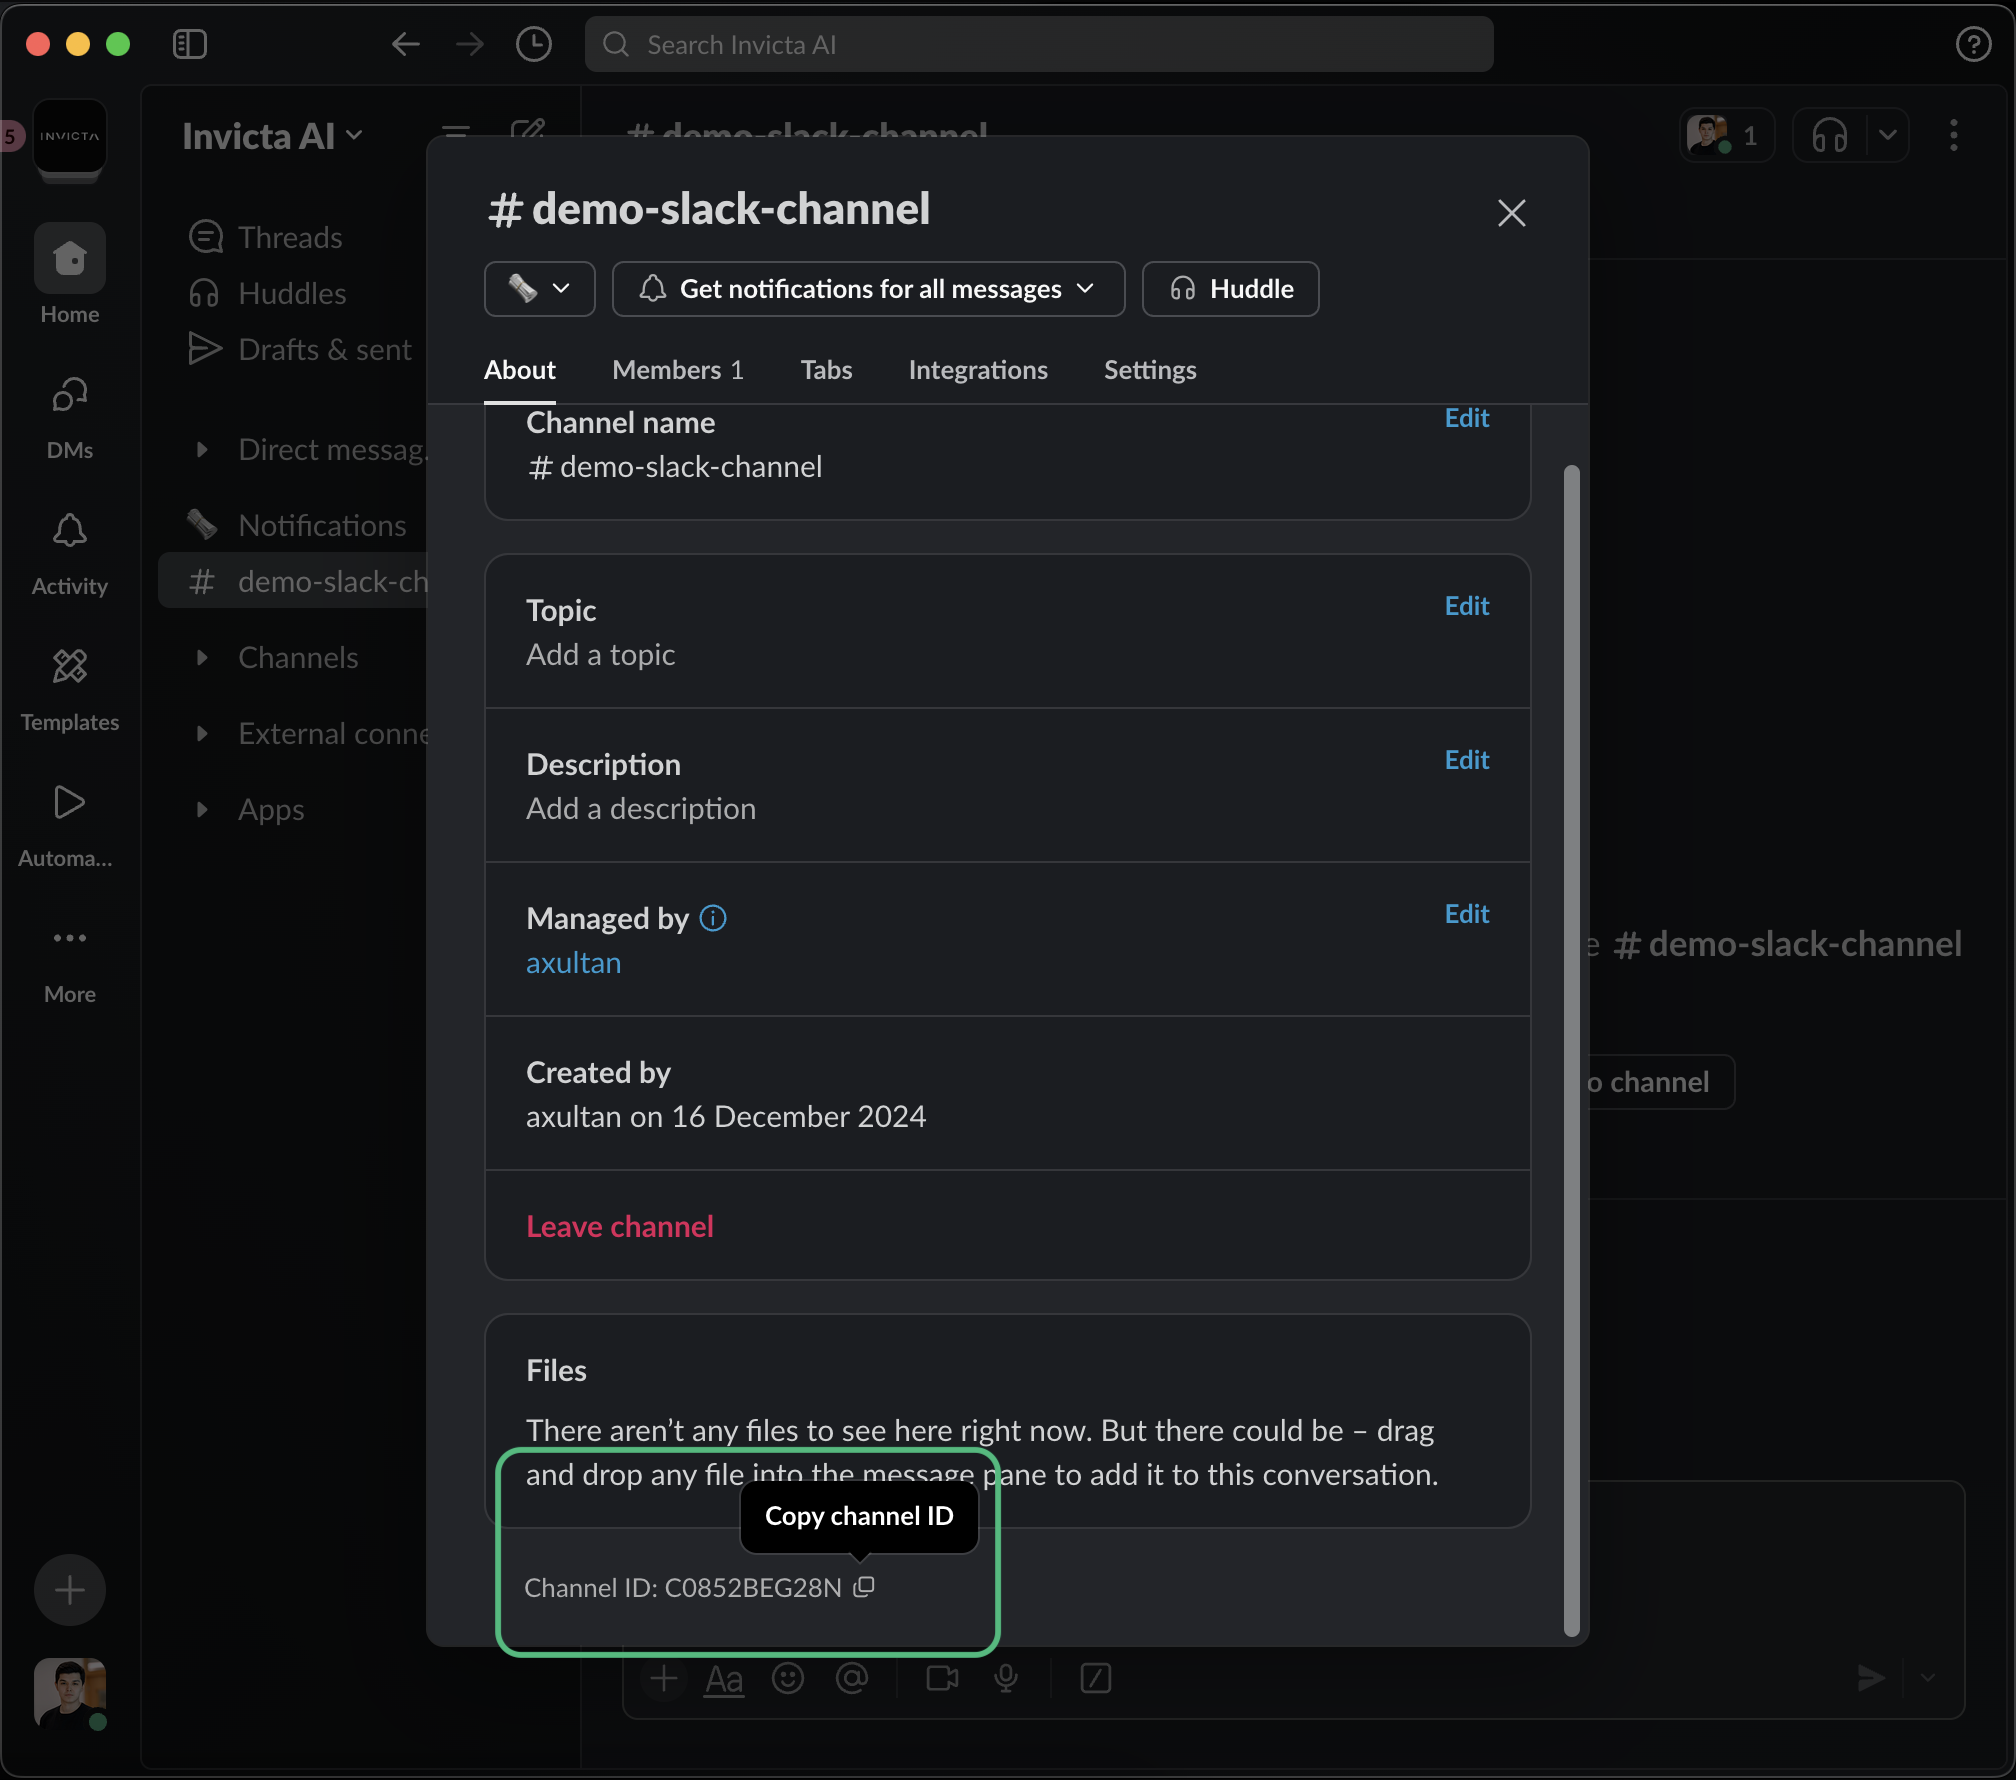
Task: Record a video clip from the composer
Action: pos(941,1678)
